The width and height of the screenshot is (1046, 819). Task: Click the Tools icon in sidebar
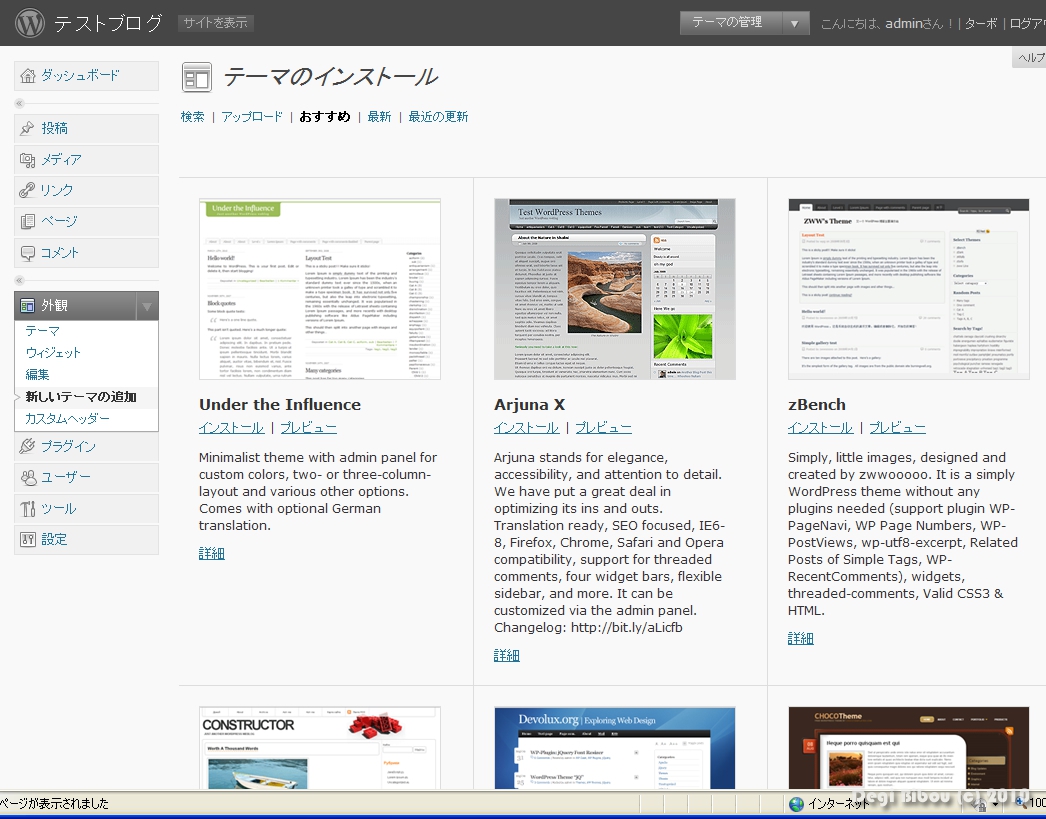[x=27, y=509]
